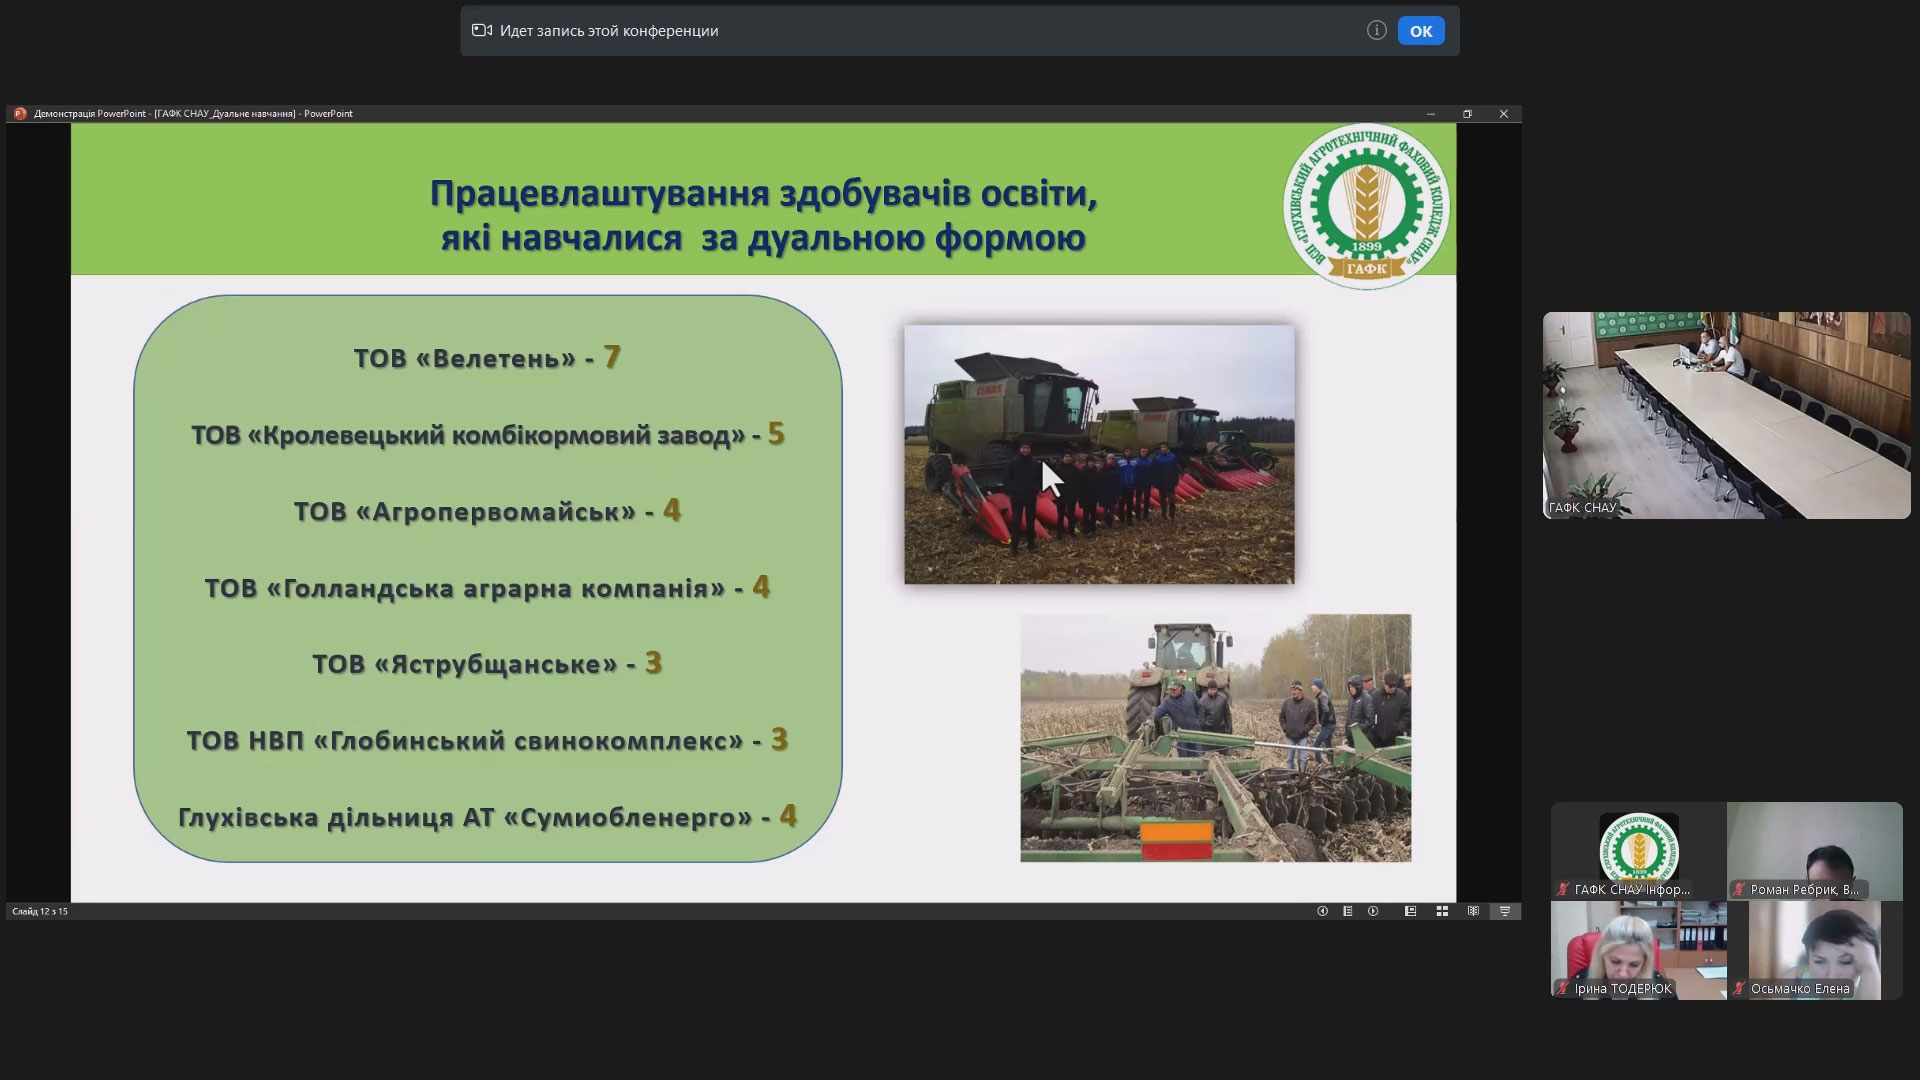Click the ГАФК college logo on slide
The width and height of the screenshot is (1920, 1080).
(1366, 207)
